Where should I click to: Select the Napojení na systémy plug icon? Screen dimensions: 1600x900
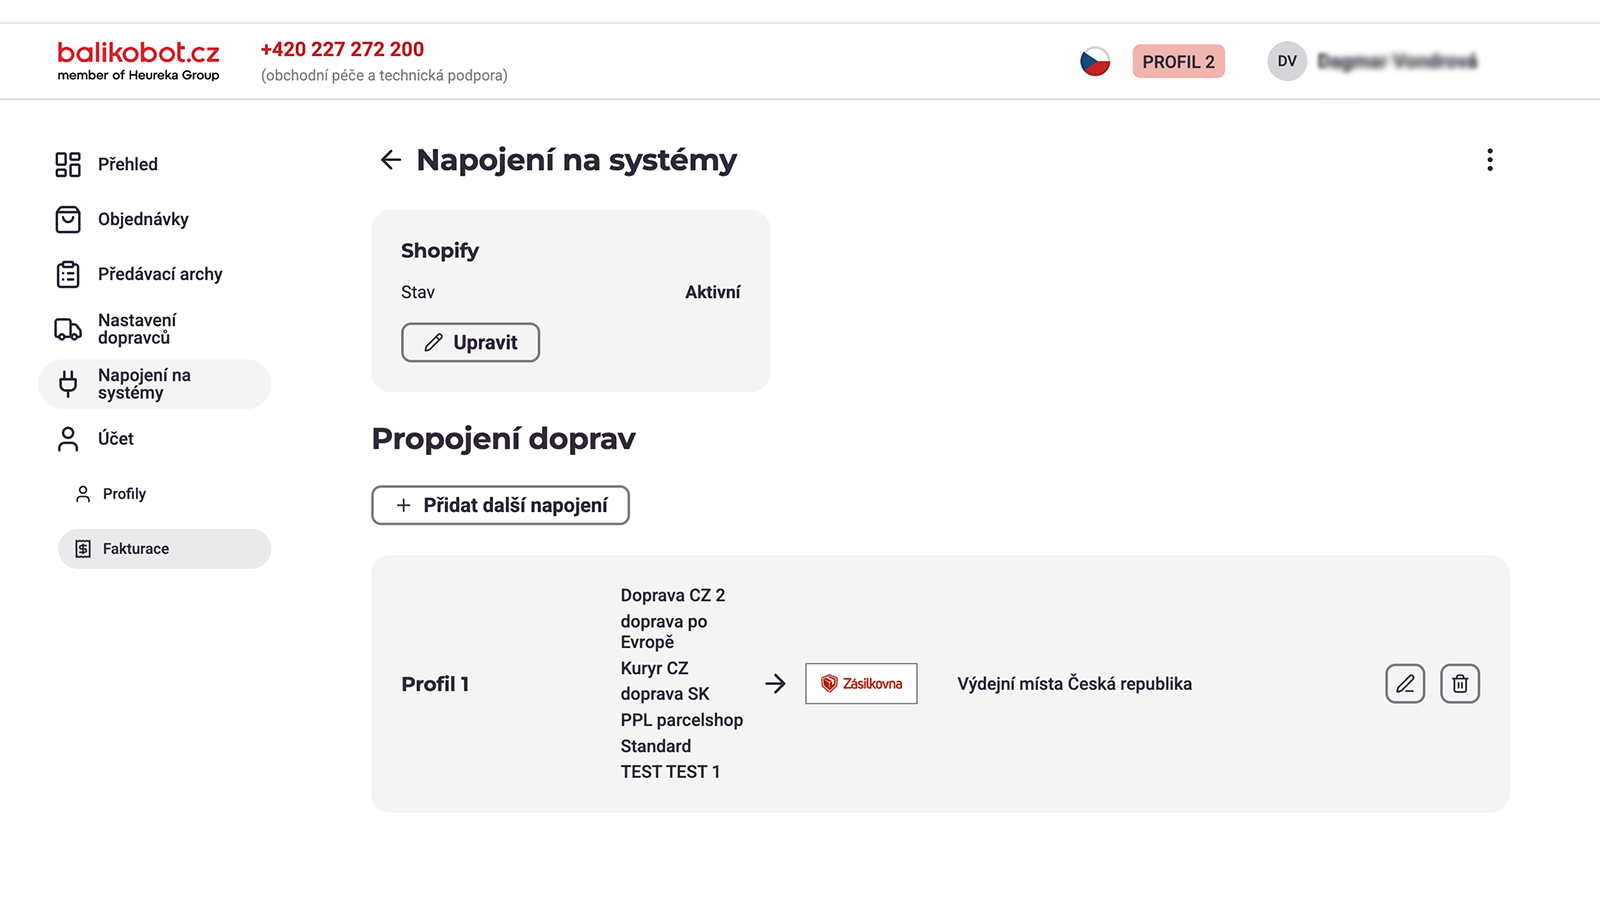[68, 384]
